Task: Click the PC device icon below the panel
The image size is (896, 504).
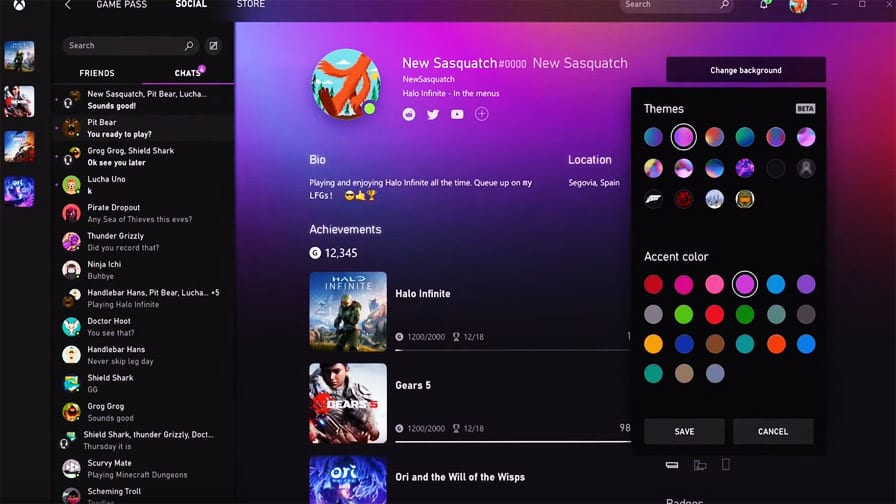Action: point(700,465)
